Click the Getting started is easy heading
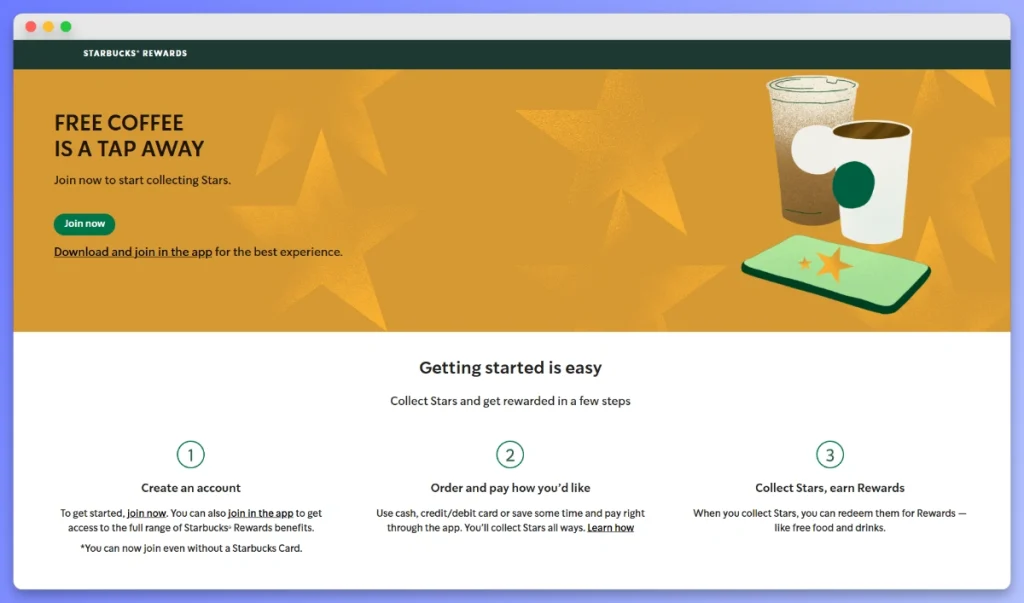Image resolution: width=1024 pixels, height=603 pixels. coord(510,367)
